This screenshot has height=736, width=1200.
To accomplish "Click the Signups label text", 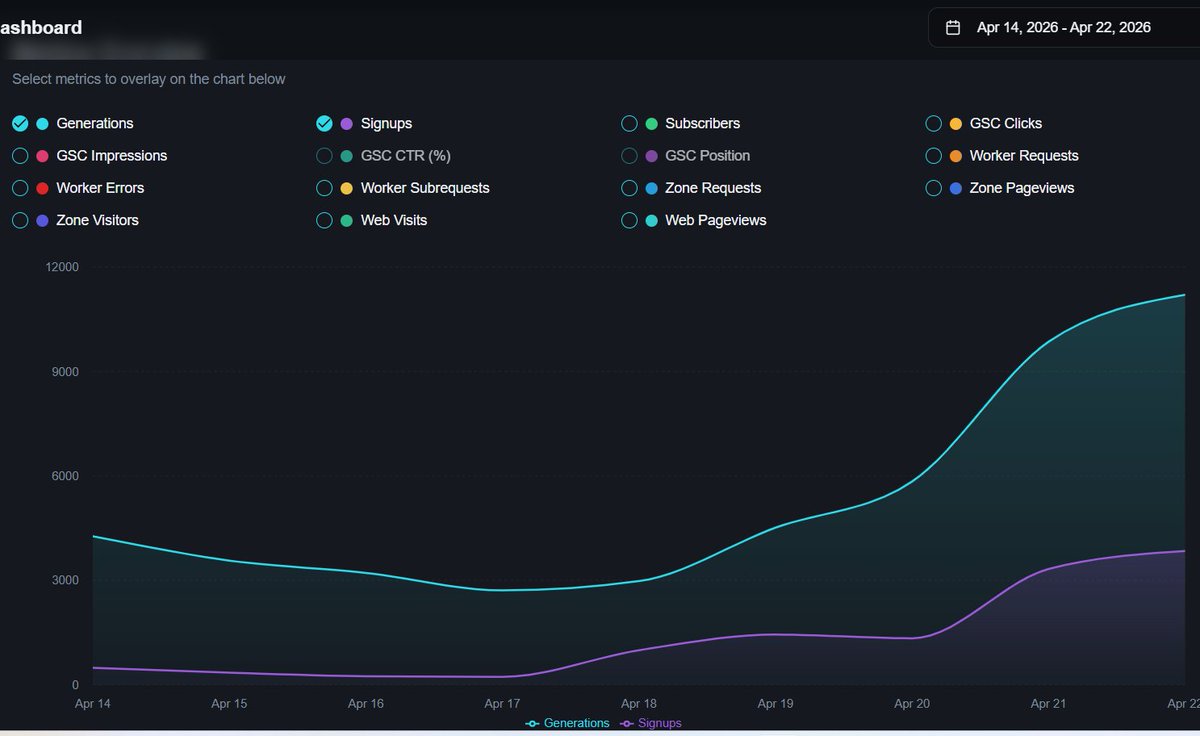I will [386, 124].
